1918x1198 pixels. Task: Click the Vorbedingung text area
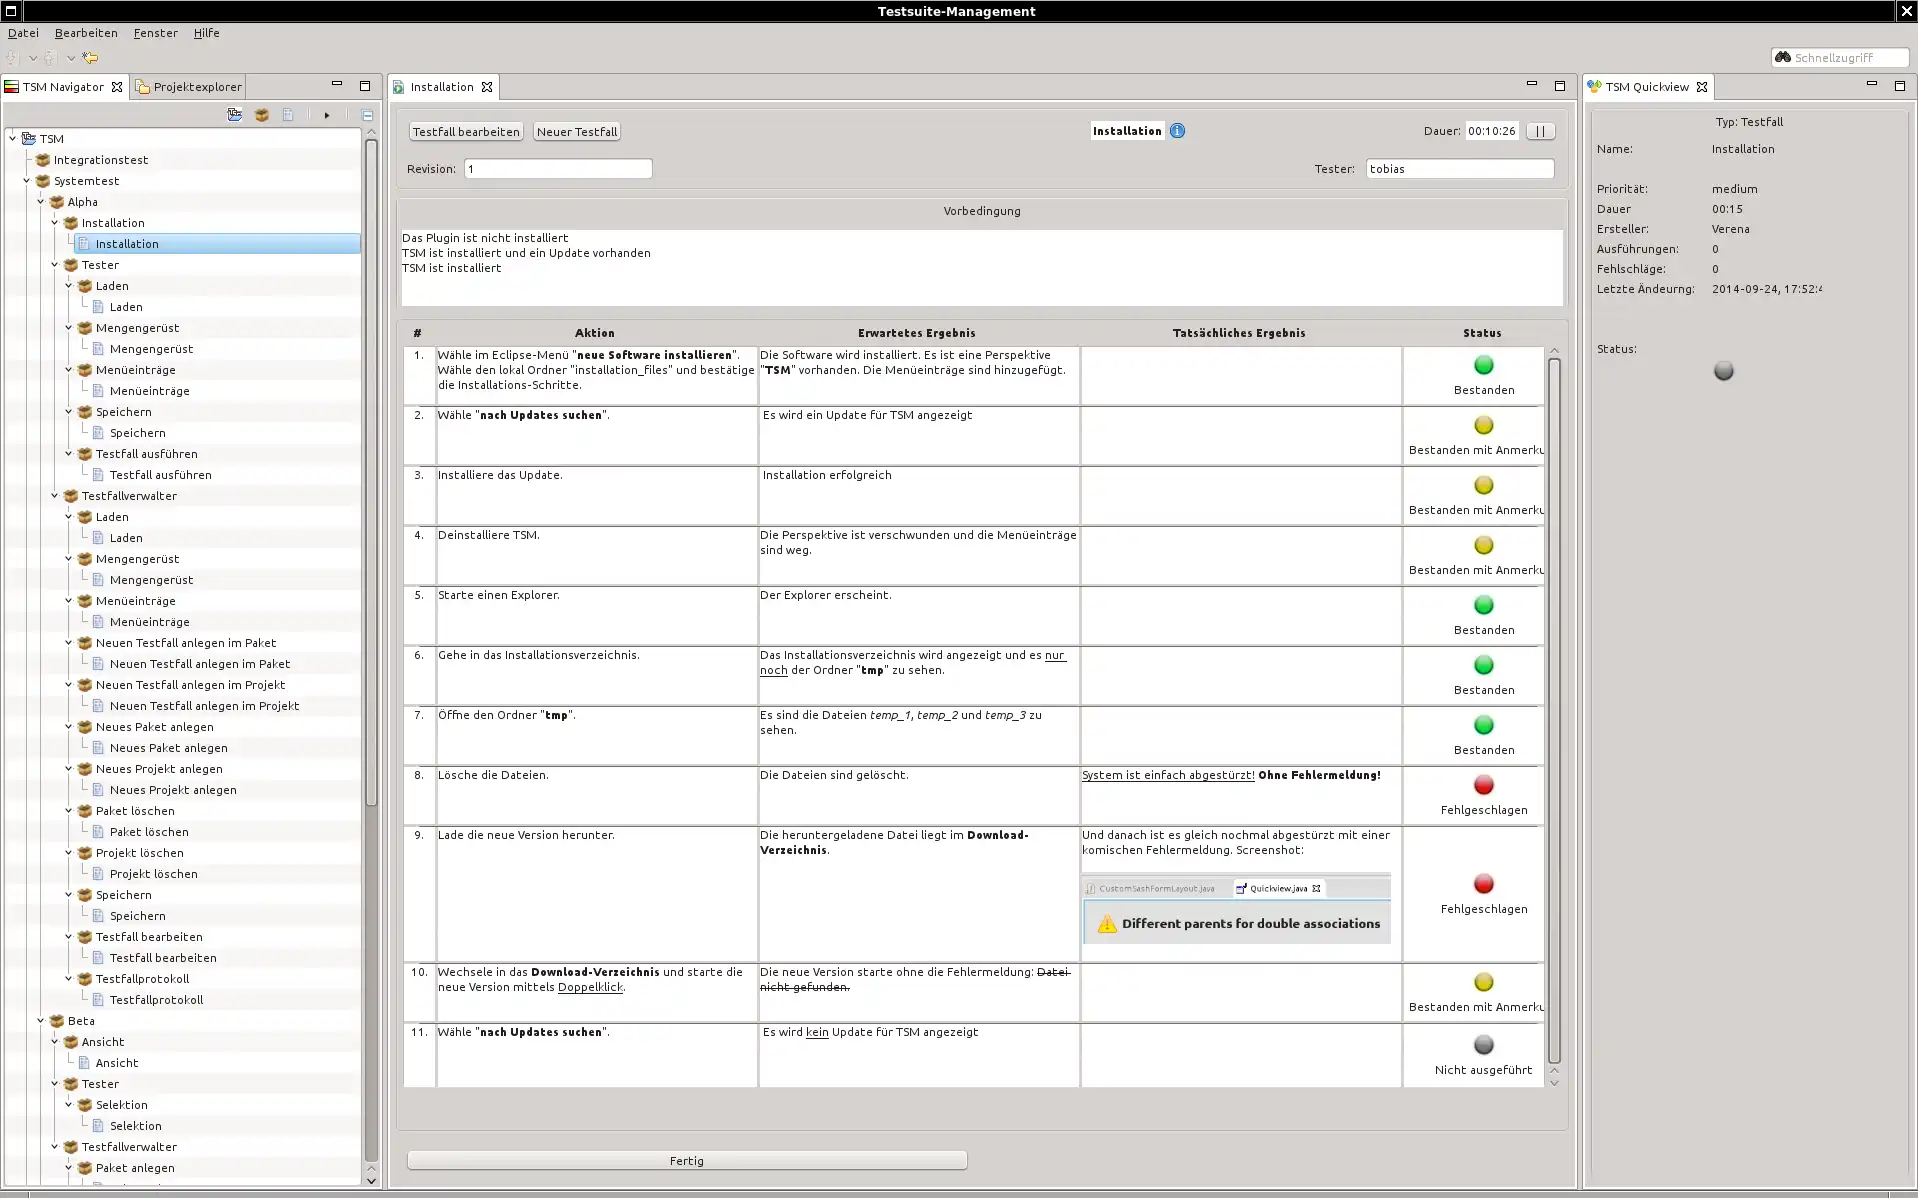click(982, 268)
